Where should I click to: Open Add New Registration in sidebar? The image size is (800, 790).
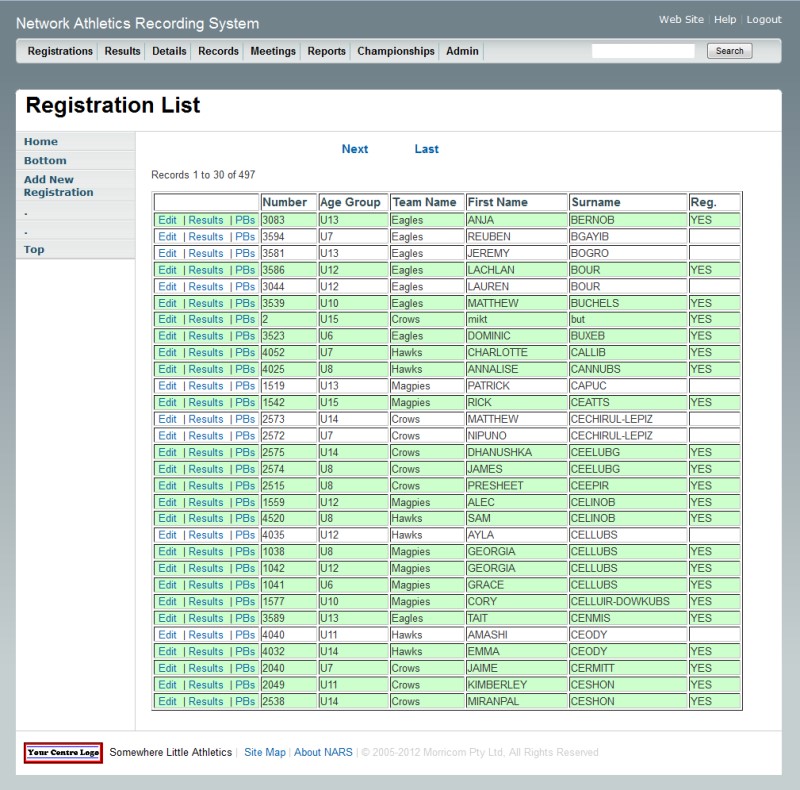[58, 186]
